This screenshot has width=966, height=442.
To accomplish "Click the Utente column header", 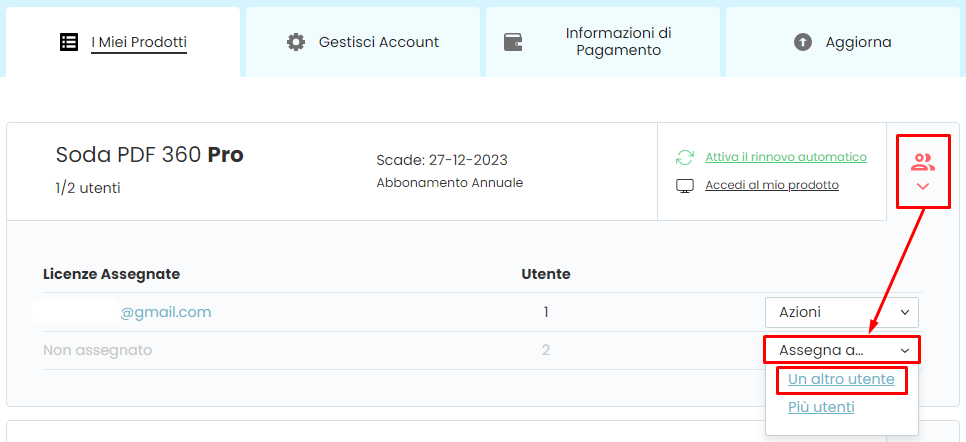I will click(x=546, y=274).
